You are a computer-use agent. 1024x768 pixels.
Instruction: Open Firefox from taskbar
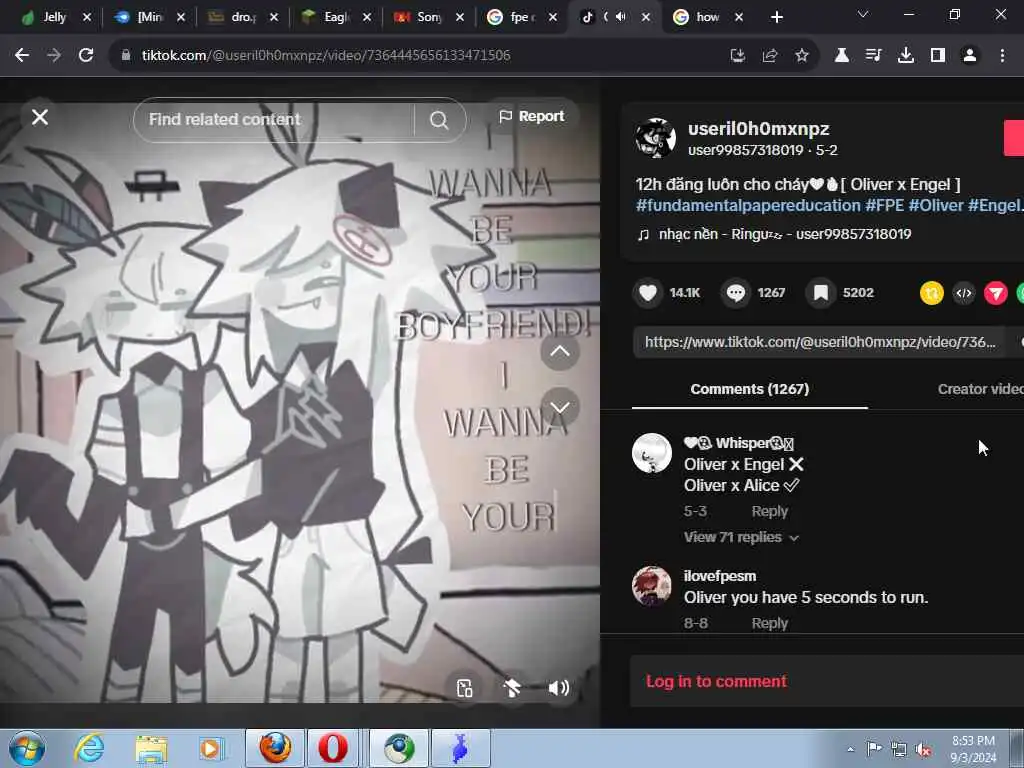point(275,748)
